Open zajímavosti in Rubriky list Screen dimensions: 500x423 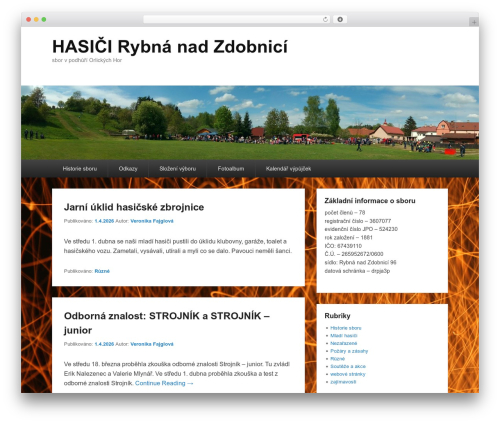click(343, 382)
